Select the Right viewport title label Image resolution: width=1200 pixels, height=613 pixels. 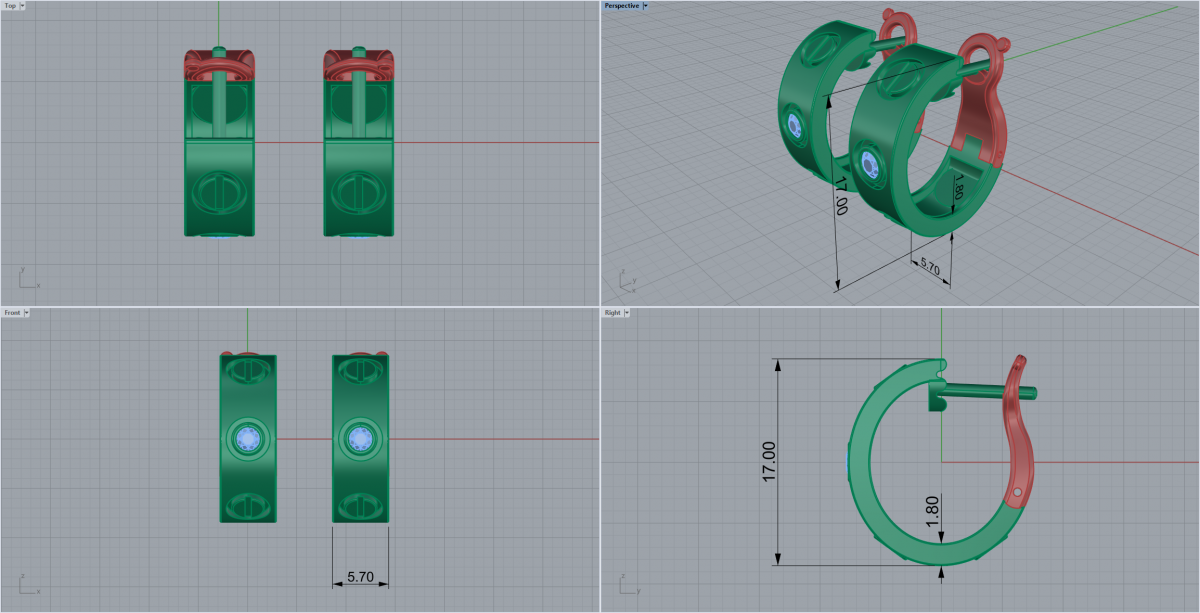point(612,313)
